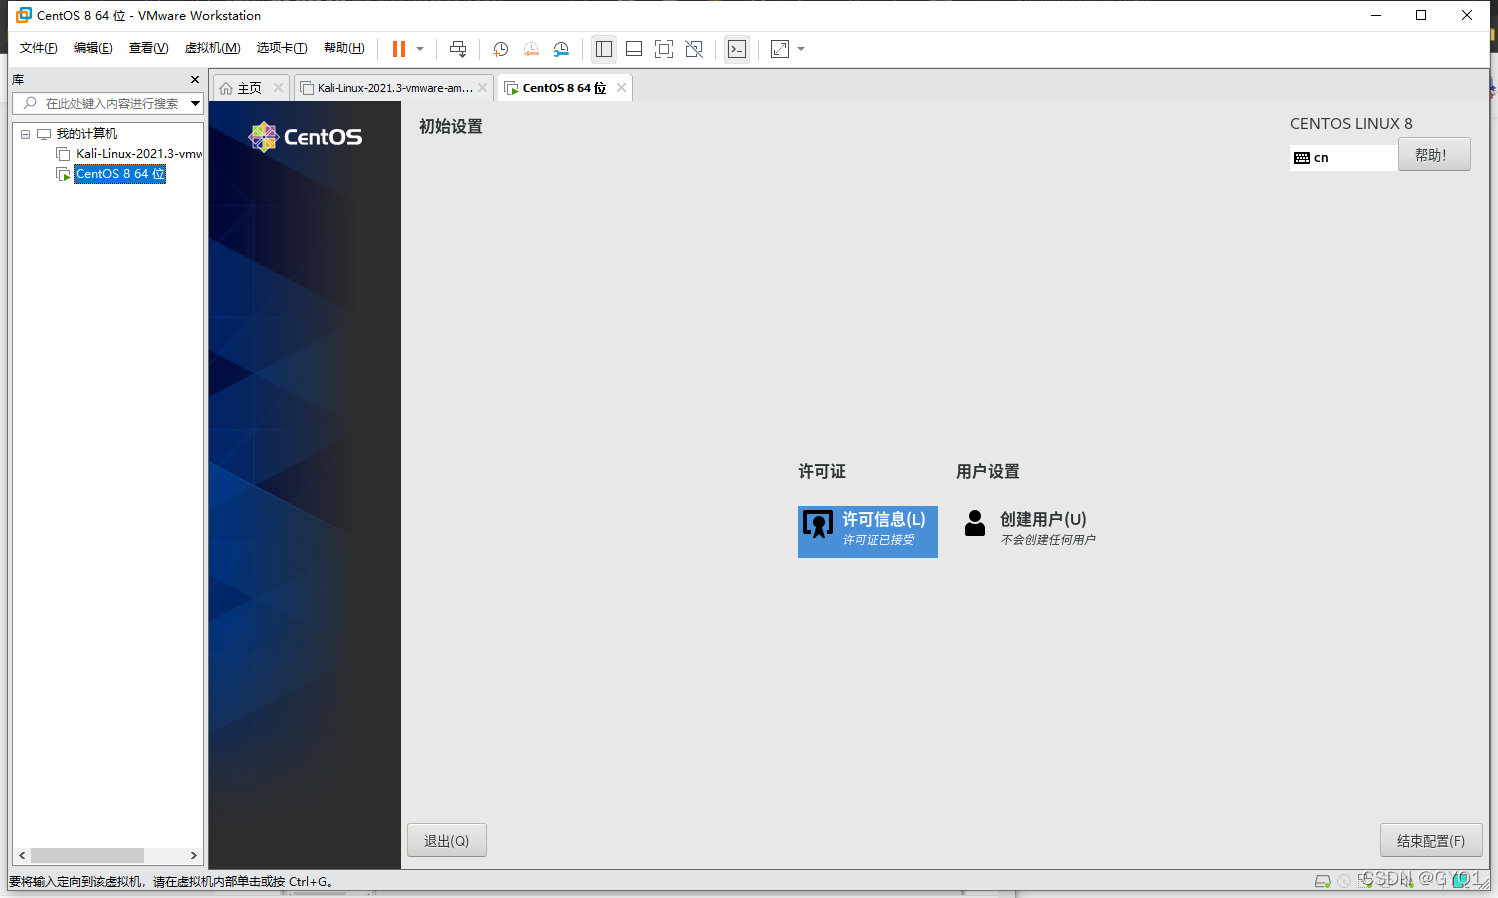Image resolution: width=1498 pixels, height=898 pixels.
Task: Open the fit guest display dropdown arrow
Action: pos(799,48)
